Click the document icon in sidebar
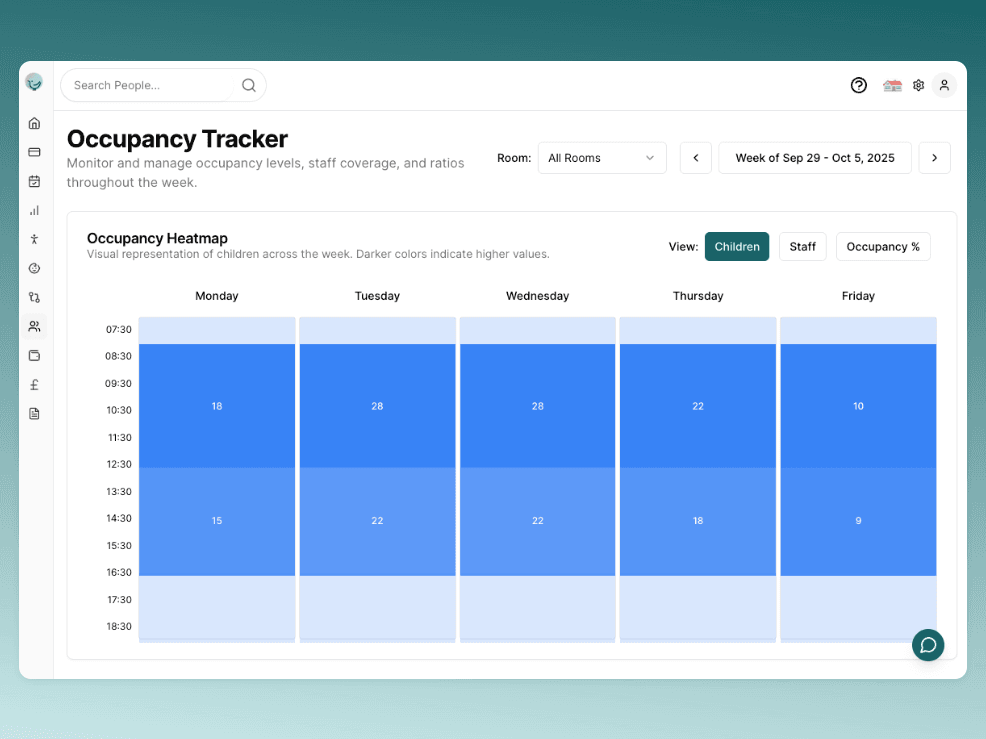The width and height of the screenshot is (986, 739). click(x=34, y=413)
